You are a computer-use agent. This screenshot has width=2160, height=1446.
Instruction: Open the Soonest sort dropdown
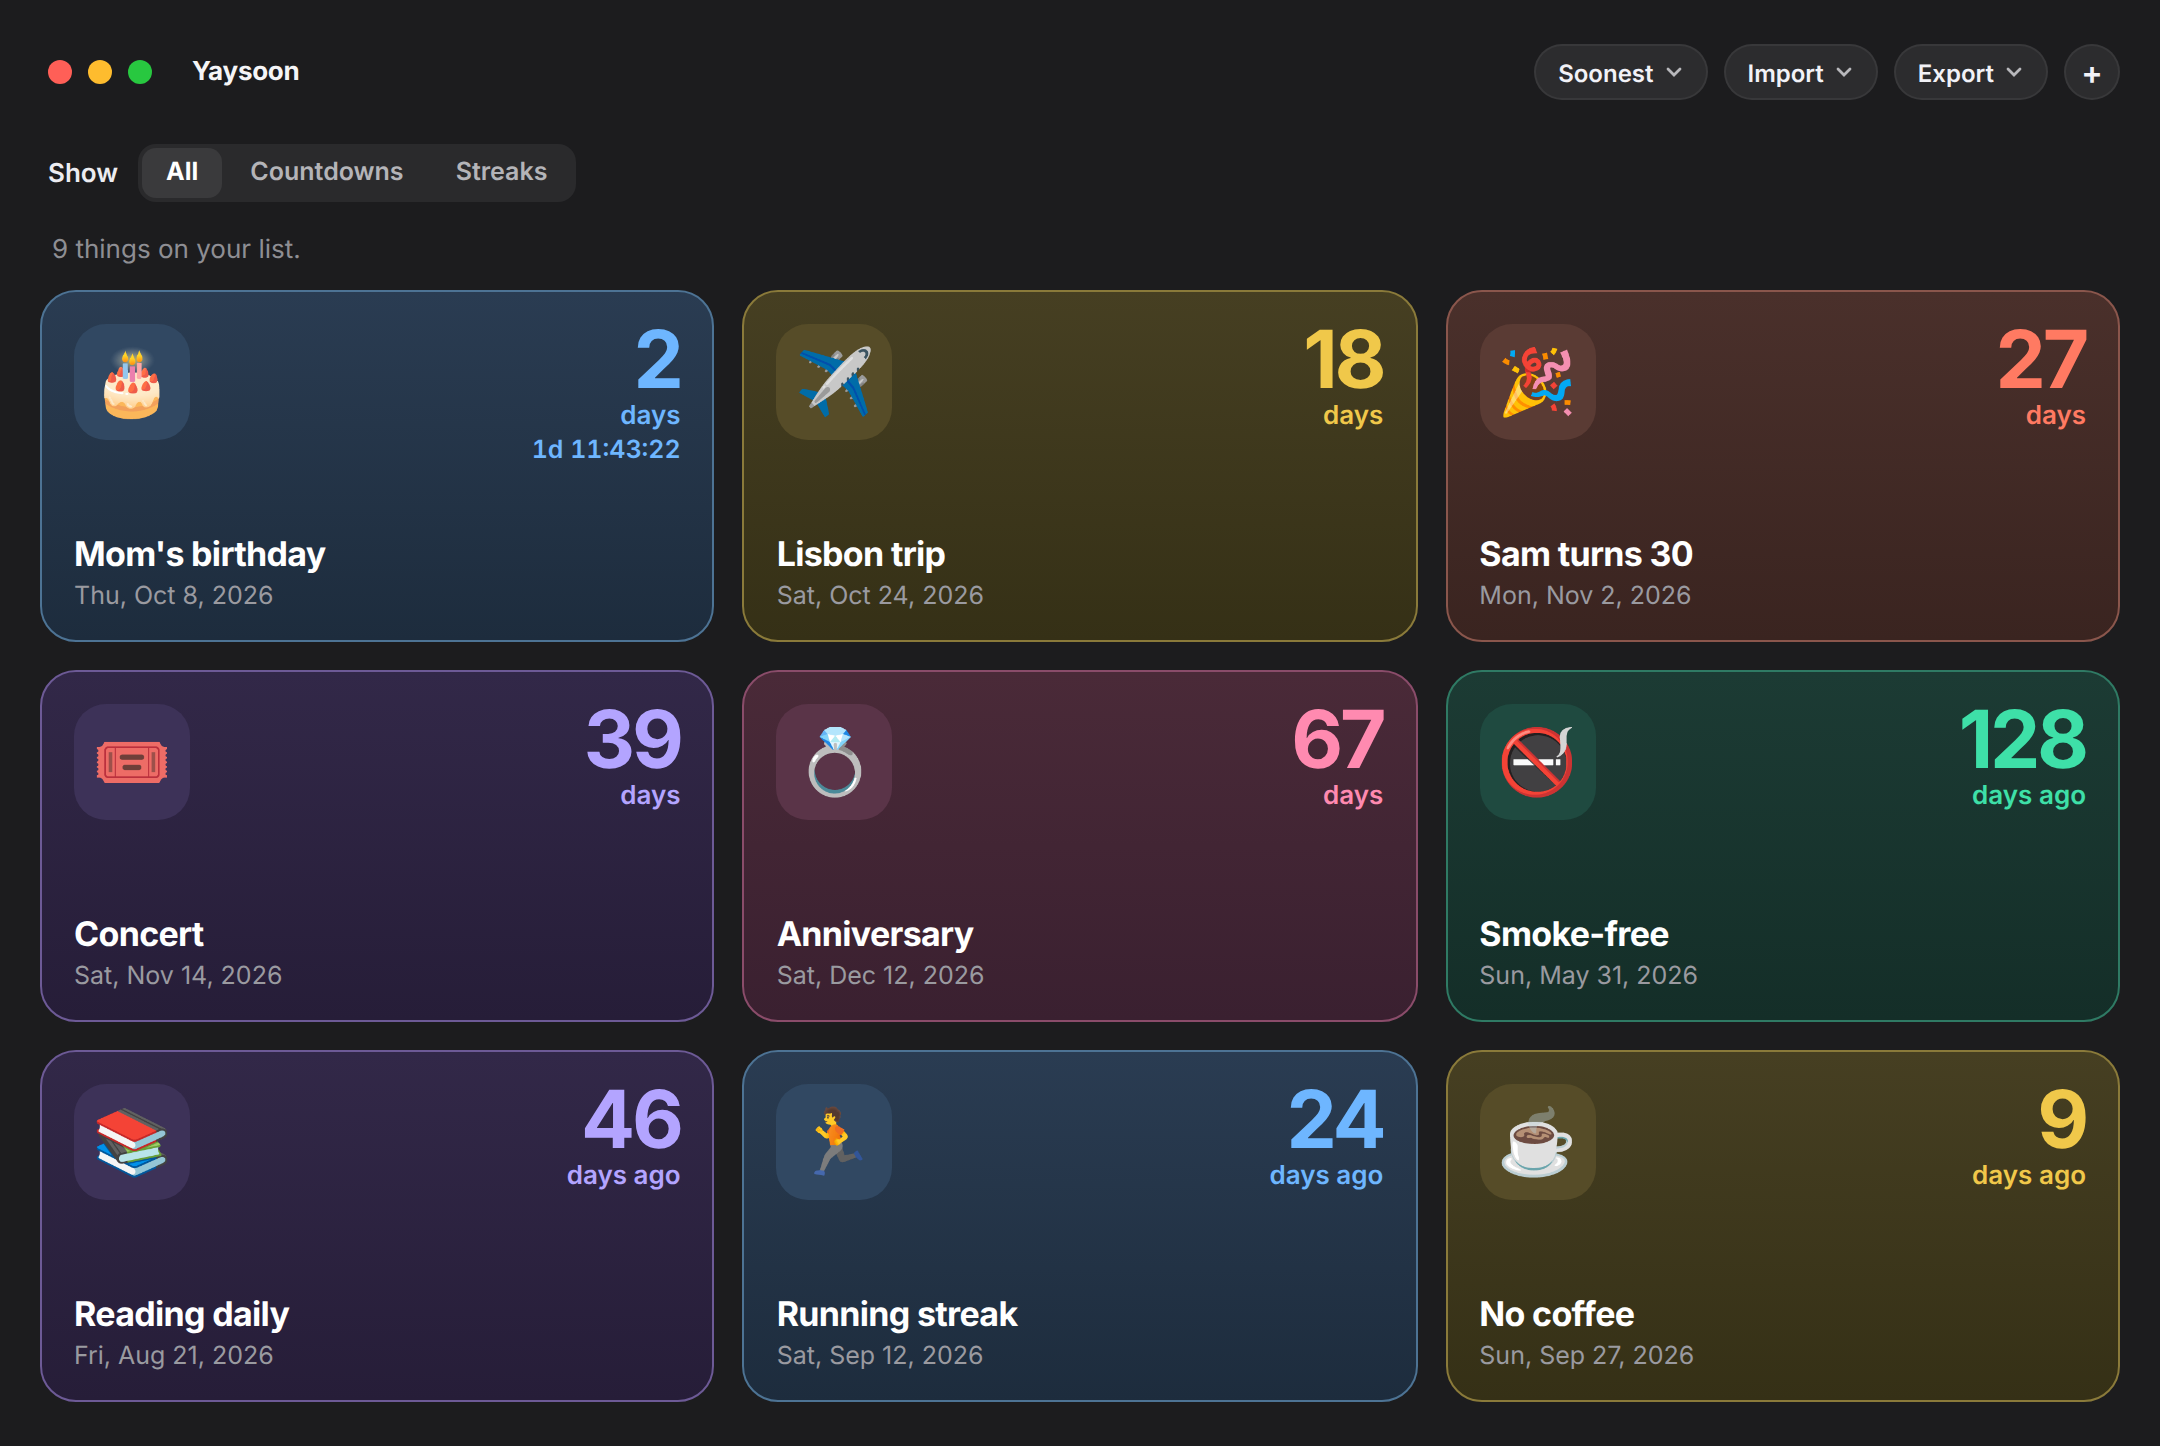coord(1620,73)
